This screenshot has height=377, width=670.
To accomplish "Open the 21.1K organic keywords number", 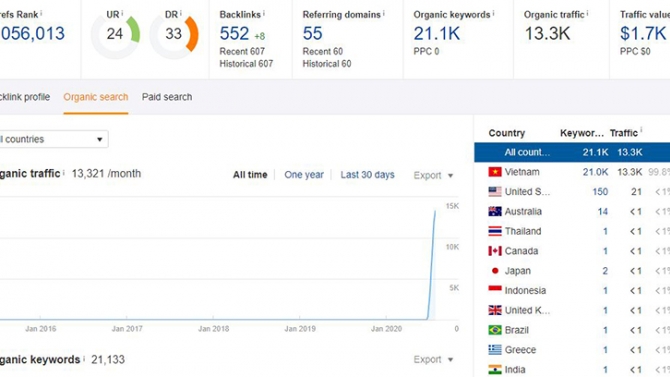I will (x=437, y=34).
